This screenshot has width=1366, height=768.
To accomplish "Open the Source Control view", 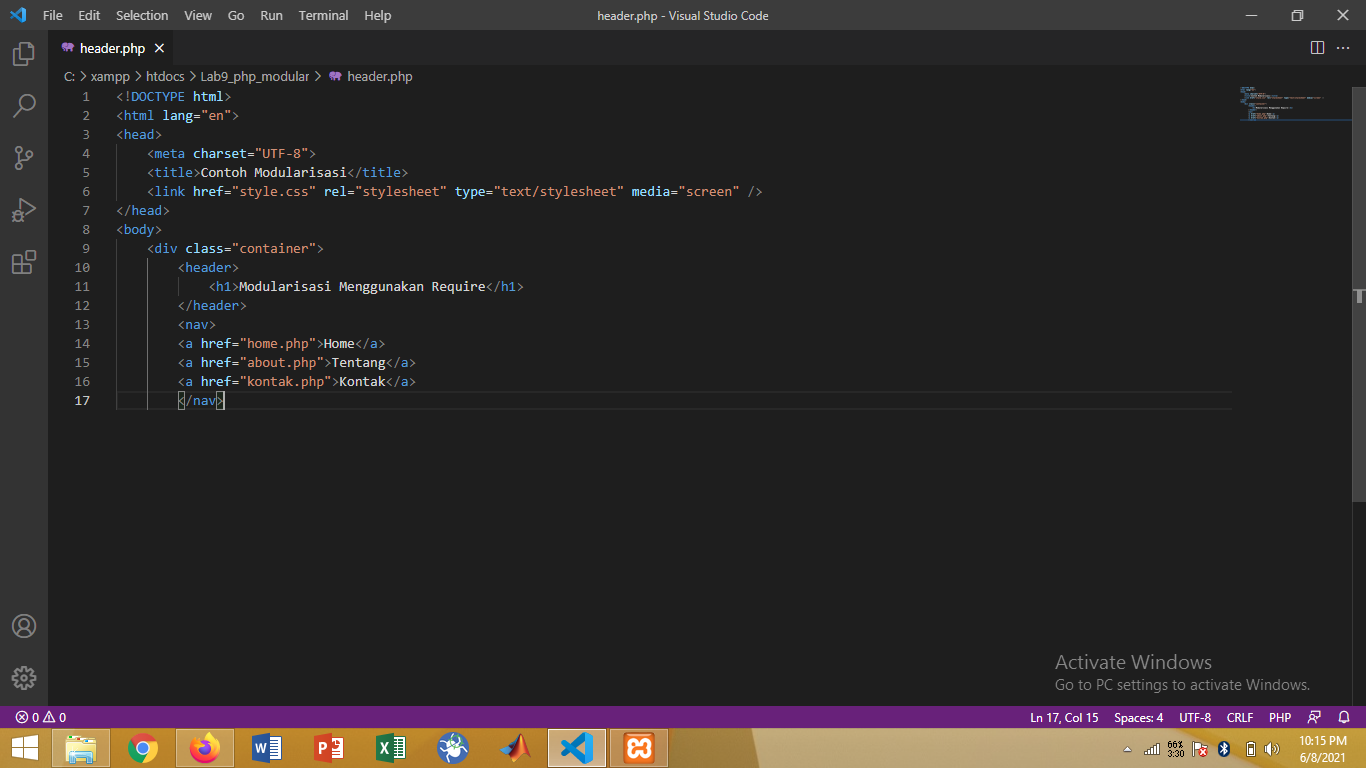I will [x=24, y=158].
